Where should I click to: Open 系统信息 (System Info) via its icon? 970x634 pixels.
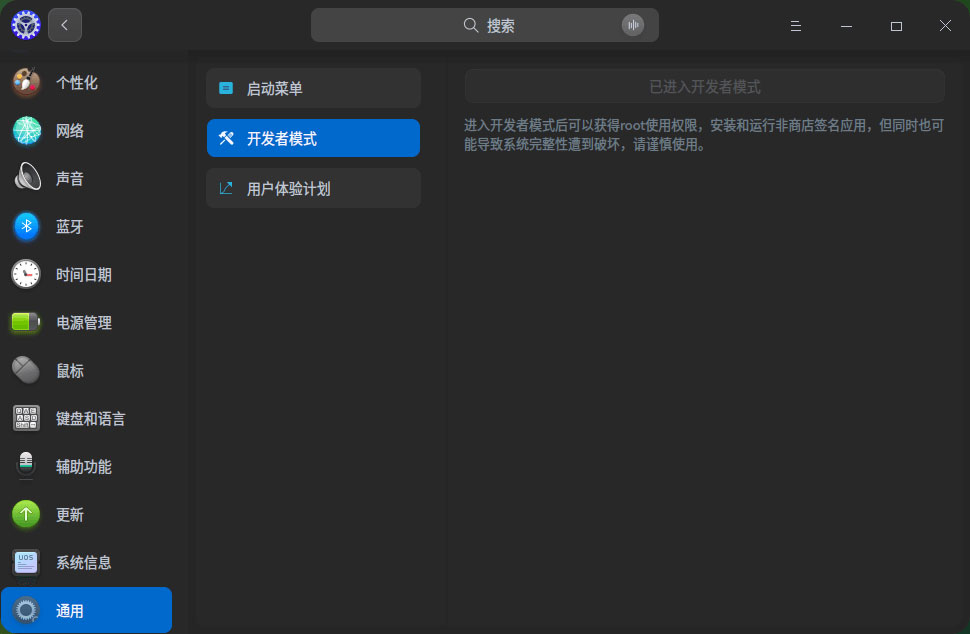25,562
